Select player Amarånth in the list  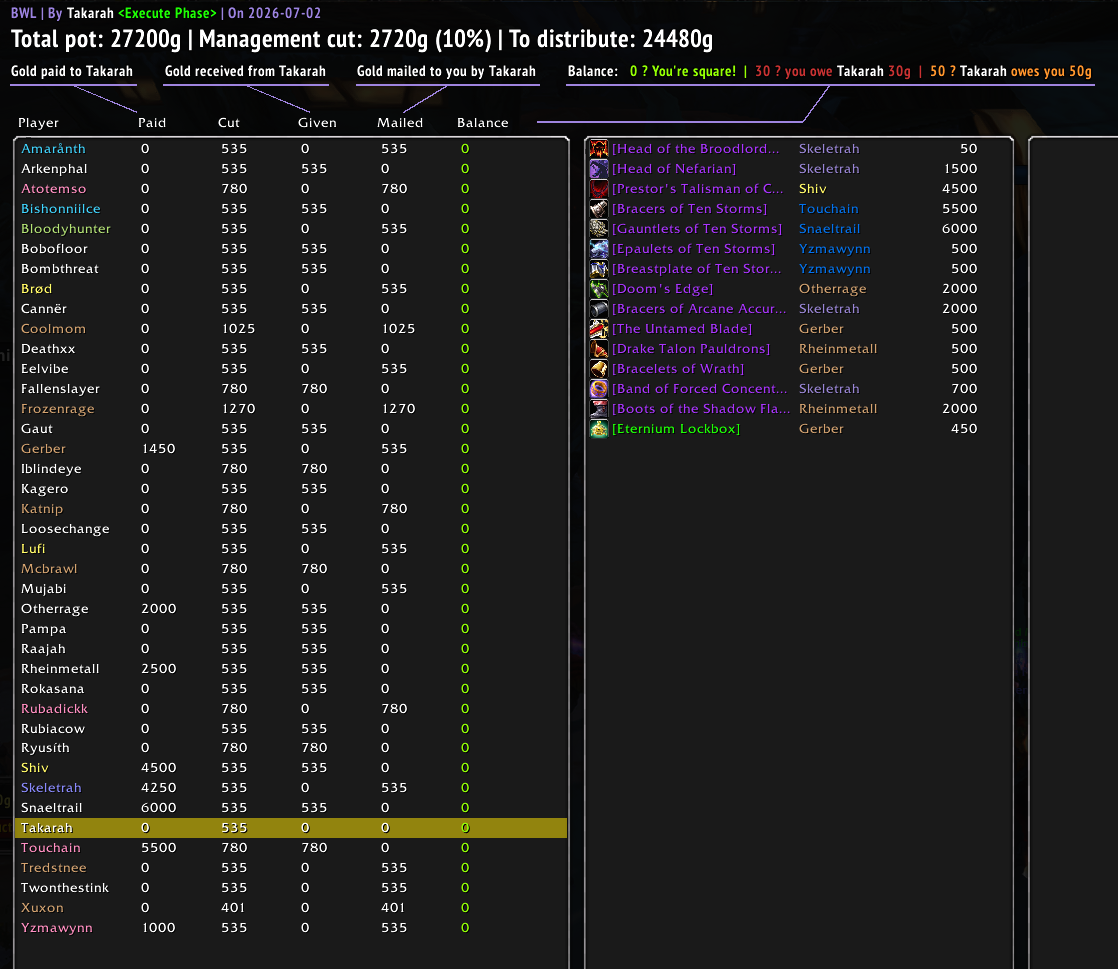point(53,148)
